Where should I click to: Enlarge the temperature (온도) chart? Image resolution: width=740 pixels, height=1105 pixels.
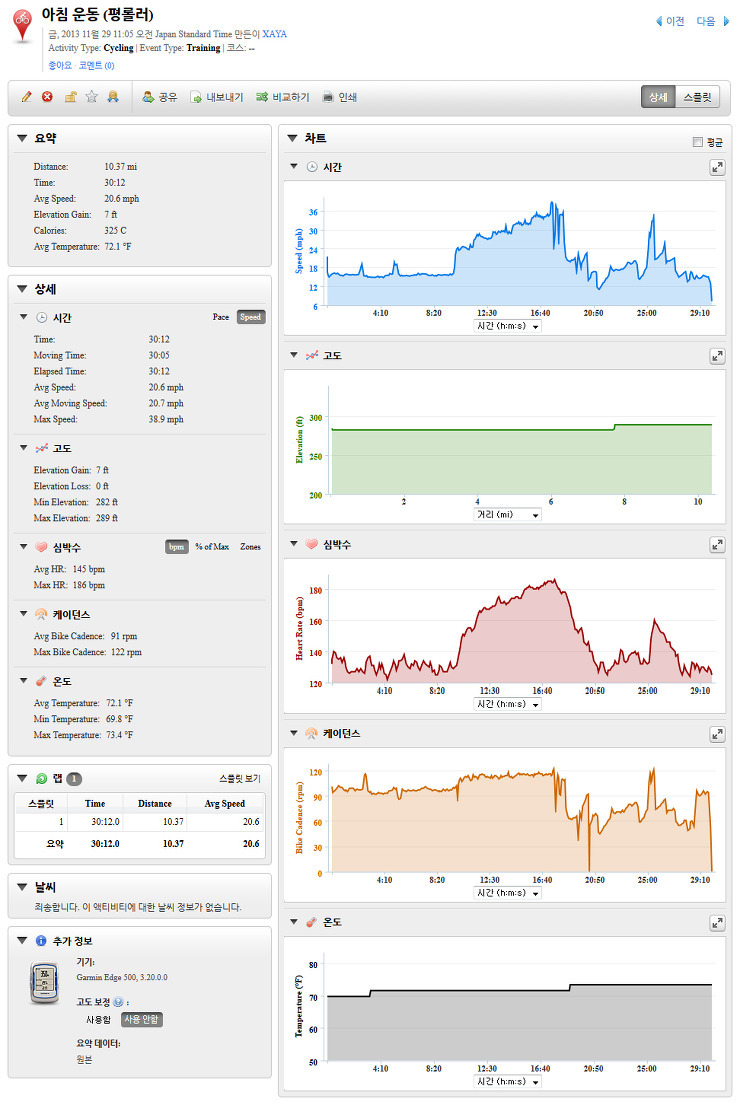[717, 923]
